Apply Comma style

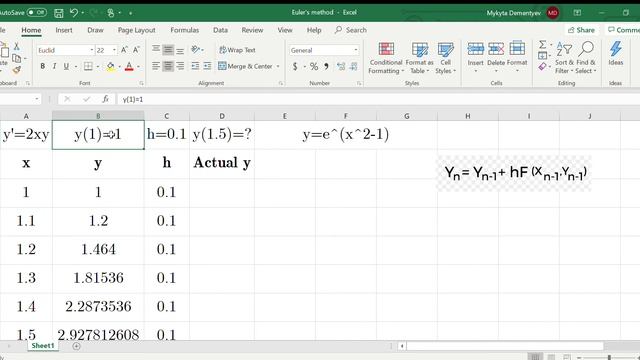click(326, 66)
